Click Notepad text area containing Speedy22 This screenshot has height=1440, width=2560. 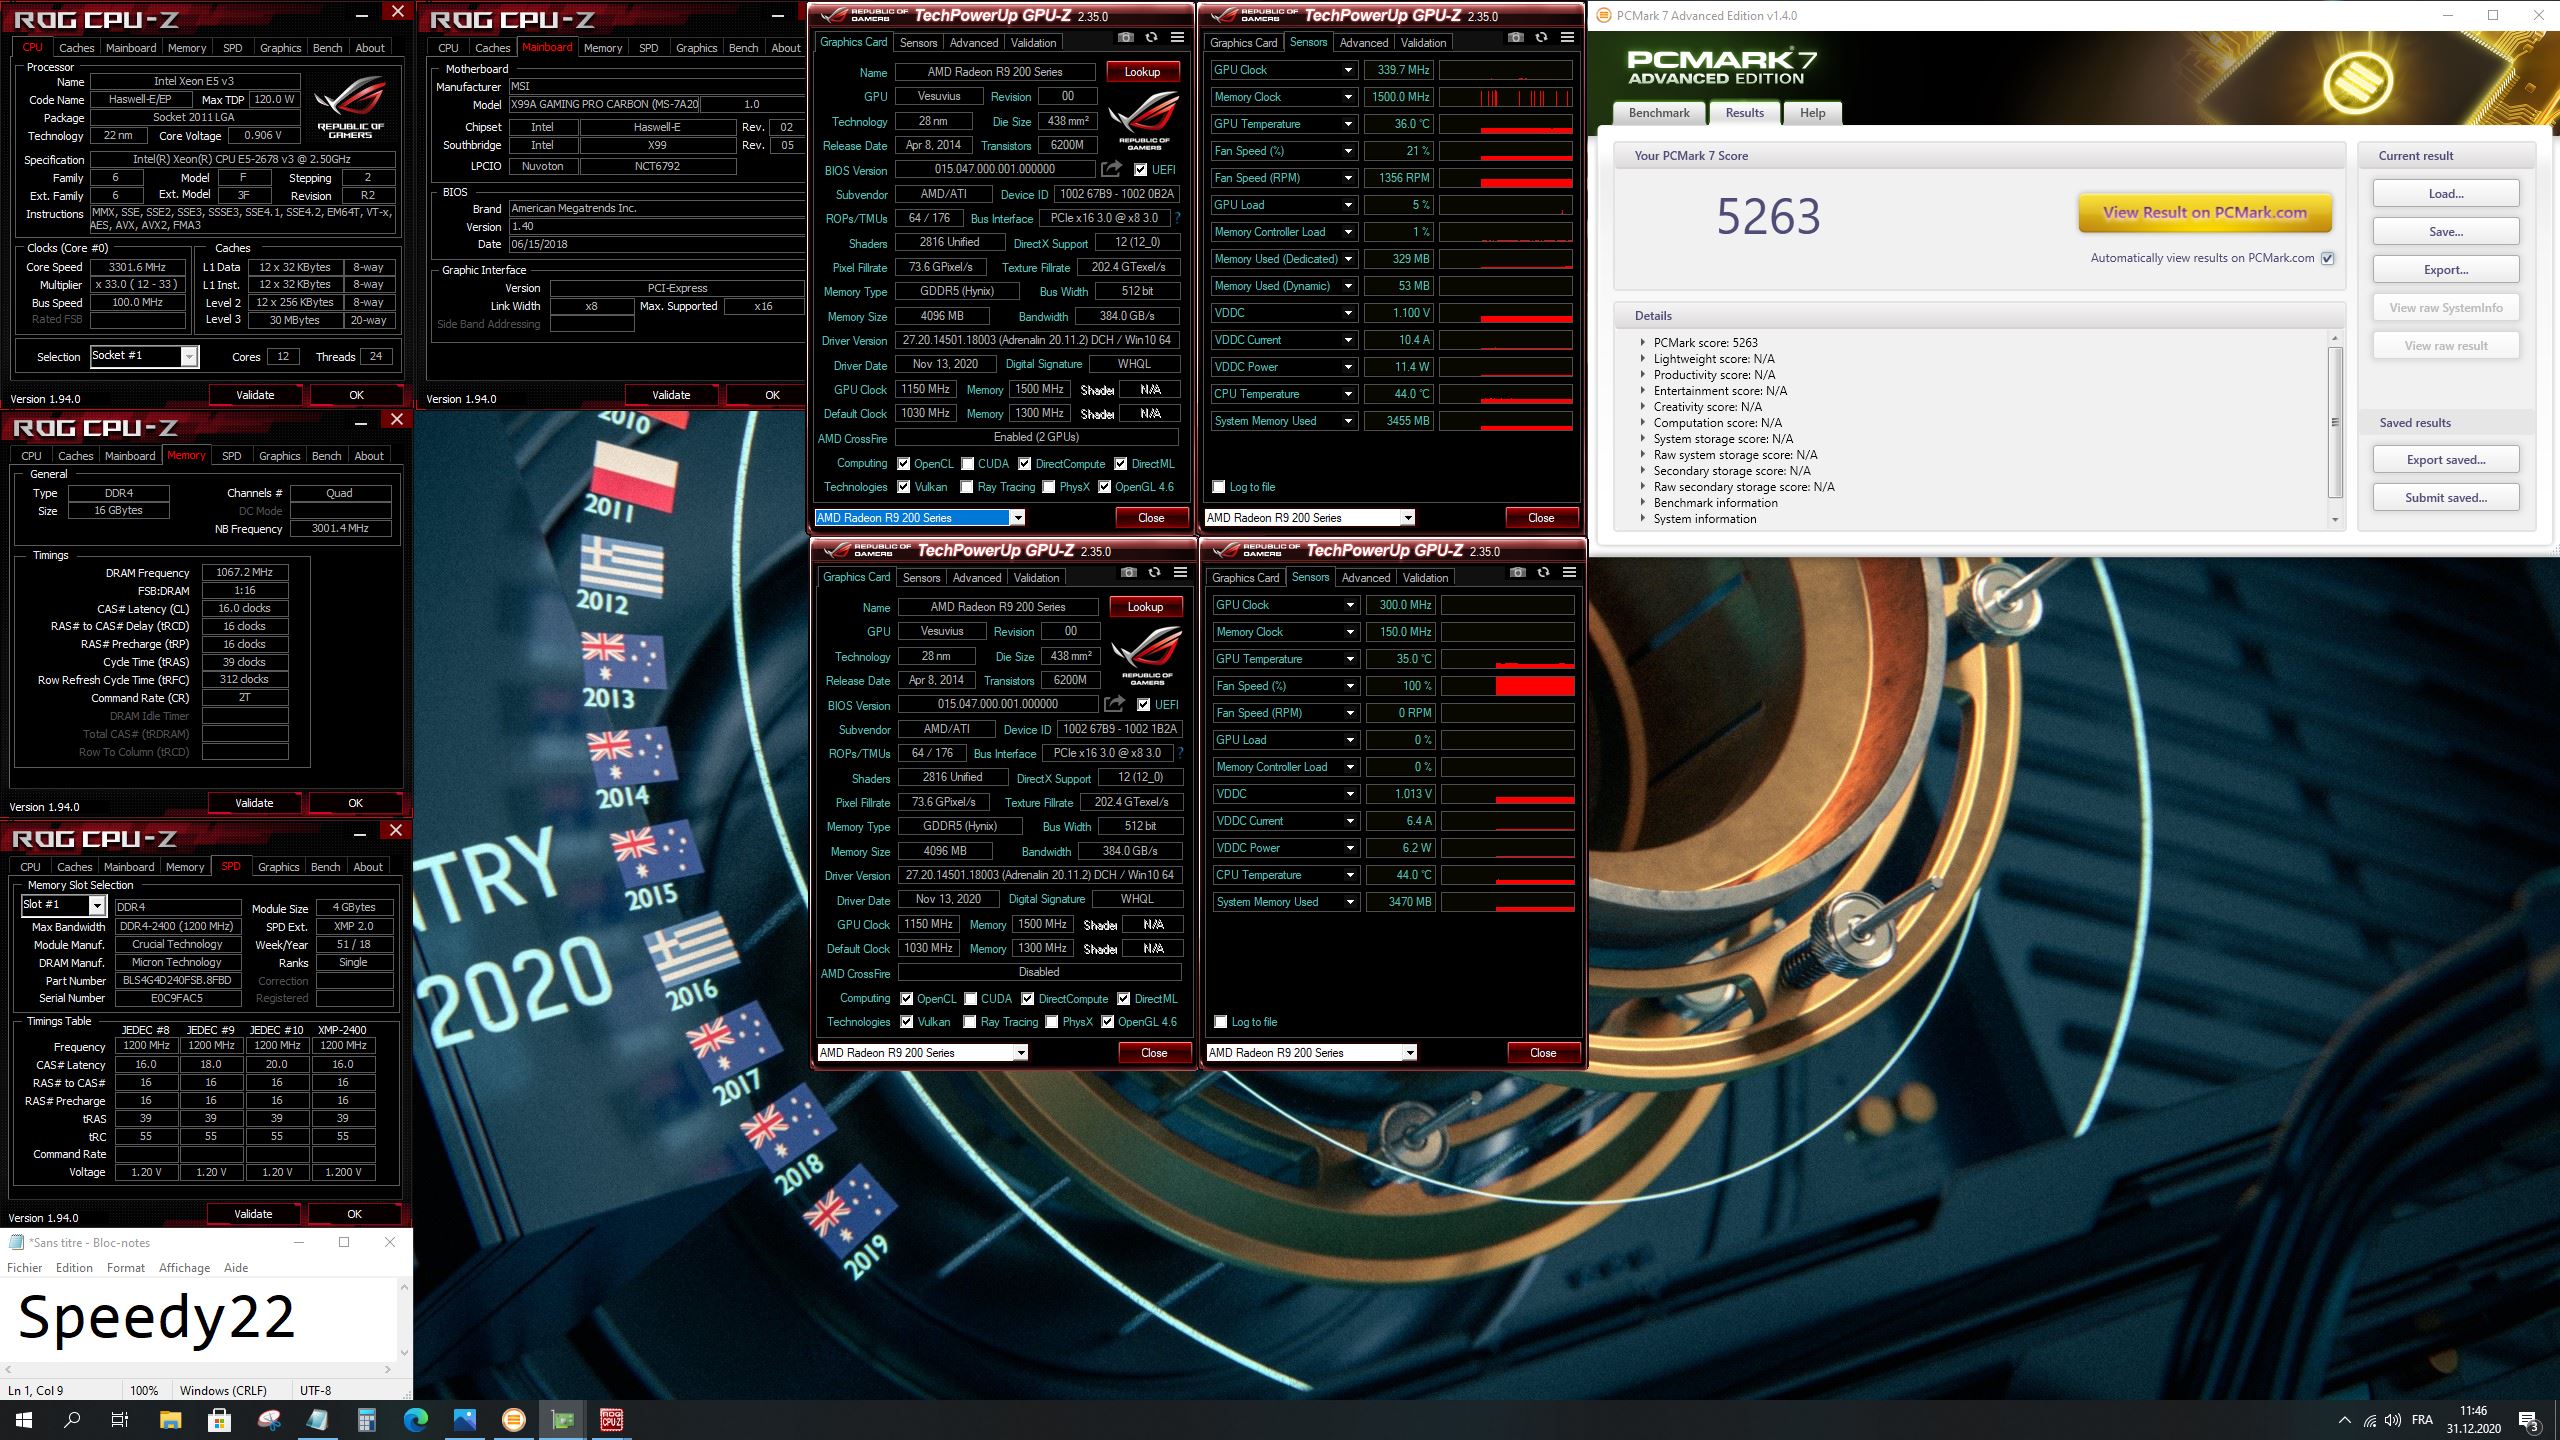click(x=199, y=1320)
